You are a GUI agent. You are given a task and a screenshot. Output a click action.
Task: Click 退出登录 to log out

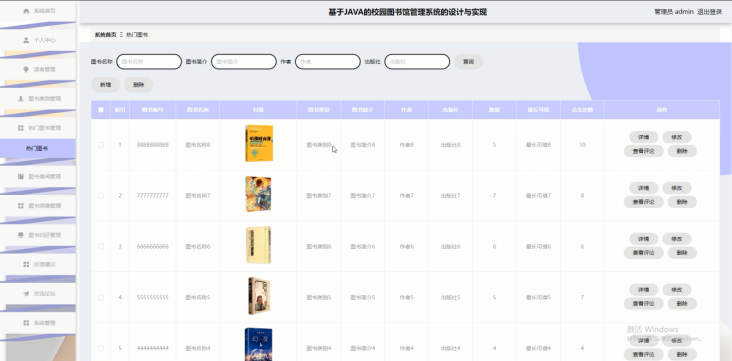[710, 12]
